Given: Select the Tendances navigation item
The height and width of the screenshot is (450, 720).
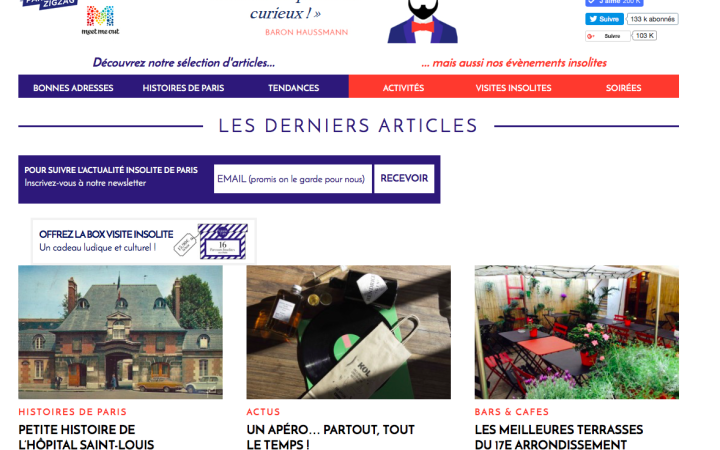Looking at the screenshot, I should (293, 88).
